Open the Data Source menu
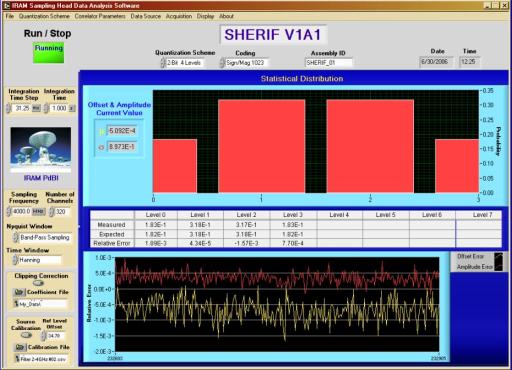This screenshot has width=512, height=370. (x=146, y=16)
